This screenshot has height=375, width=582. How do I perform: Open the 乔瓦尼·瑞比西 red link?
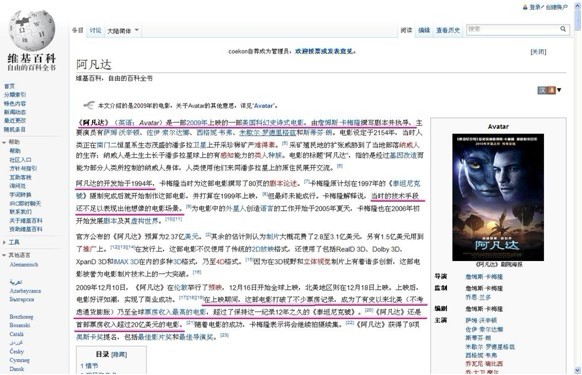[484, 363]
